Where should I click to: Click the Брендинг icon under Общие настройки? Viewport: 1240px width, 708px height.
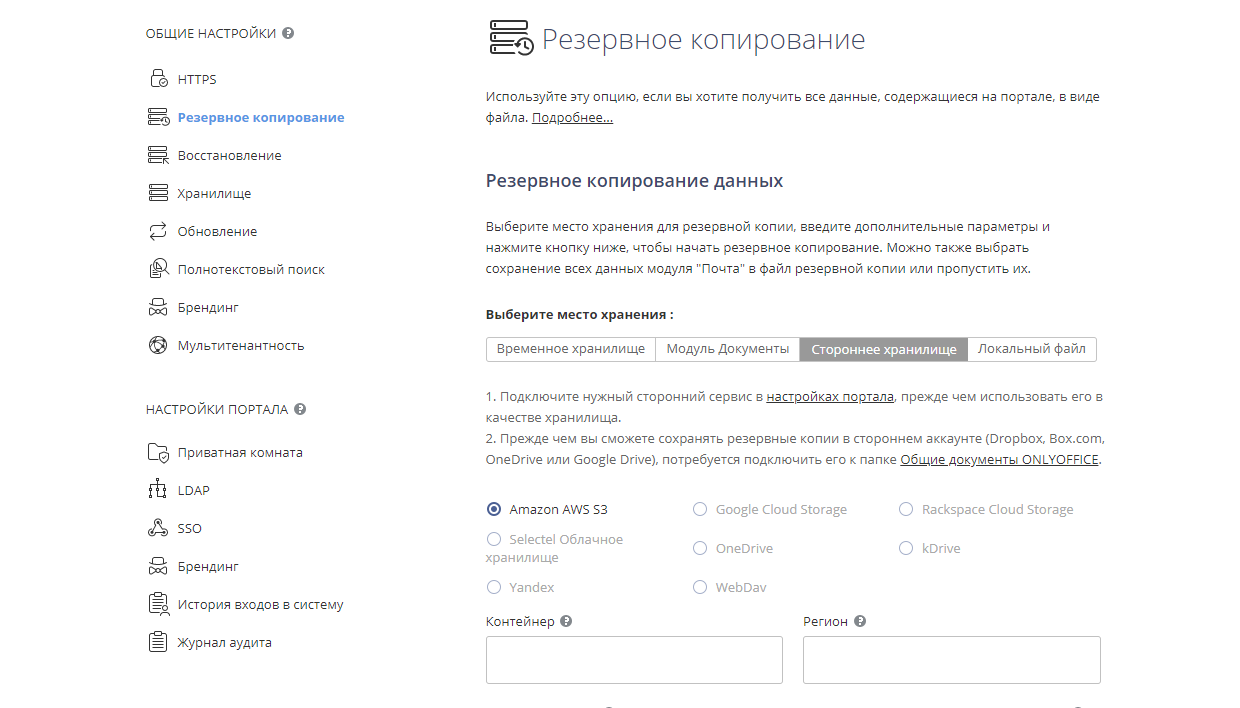158,307
